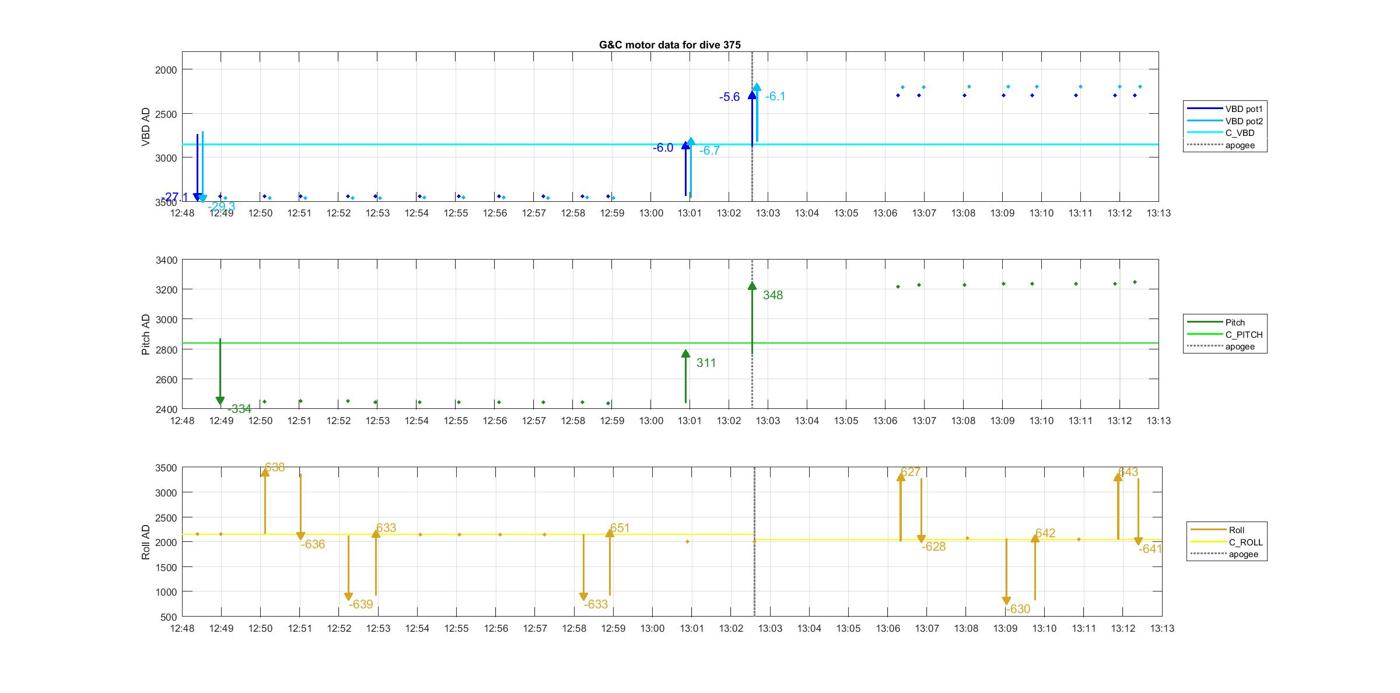1400x693 pixels.
Task: Click the '1000' tick on the Roll AD axis
Action: pos(166,592)
